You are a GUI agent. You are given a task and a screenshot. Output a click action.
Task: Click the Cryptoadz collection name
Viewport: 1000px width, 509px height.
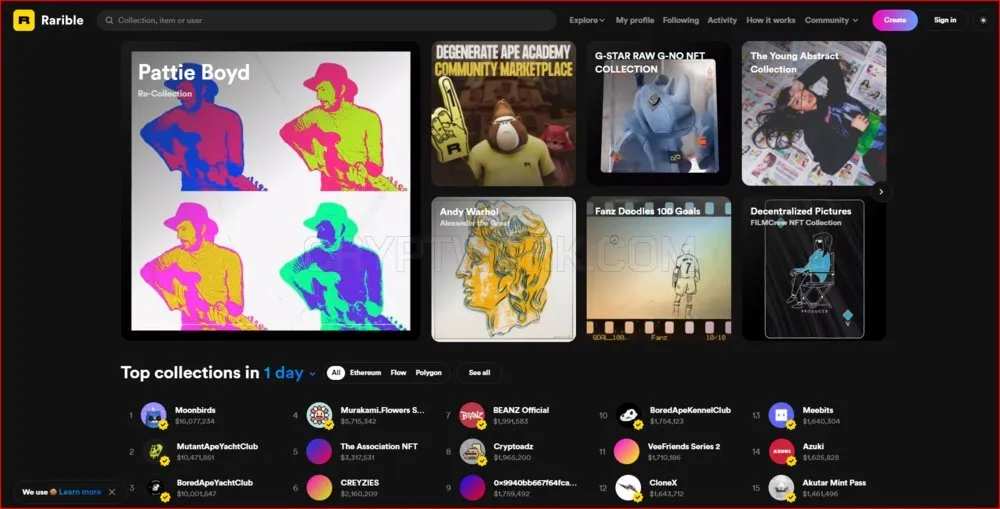point(513,446)
